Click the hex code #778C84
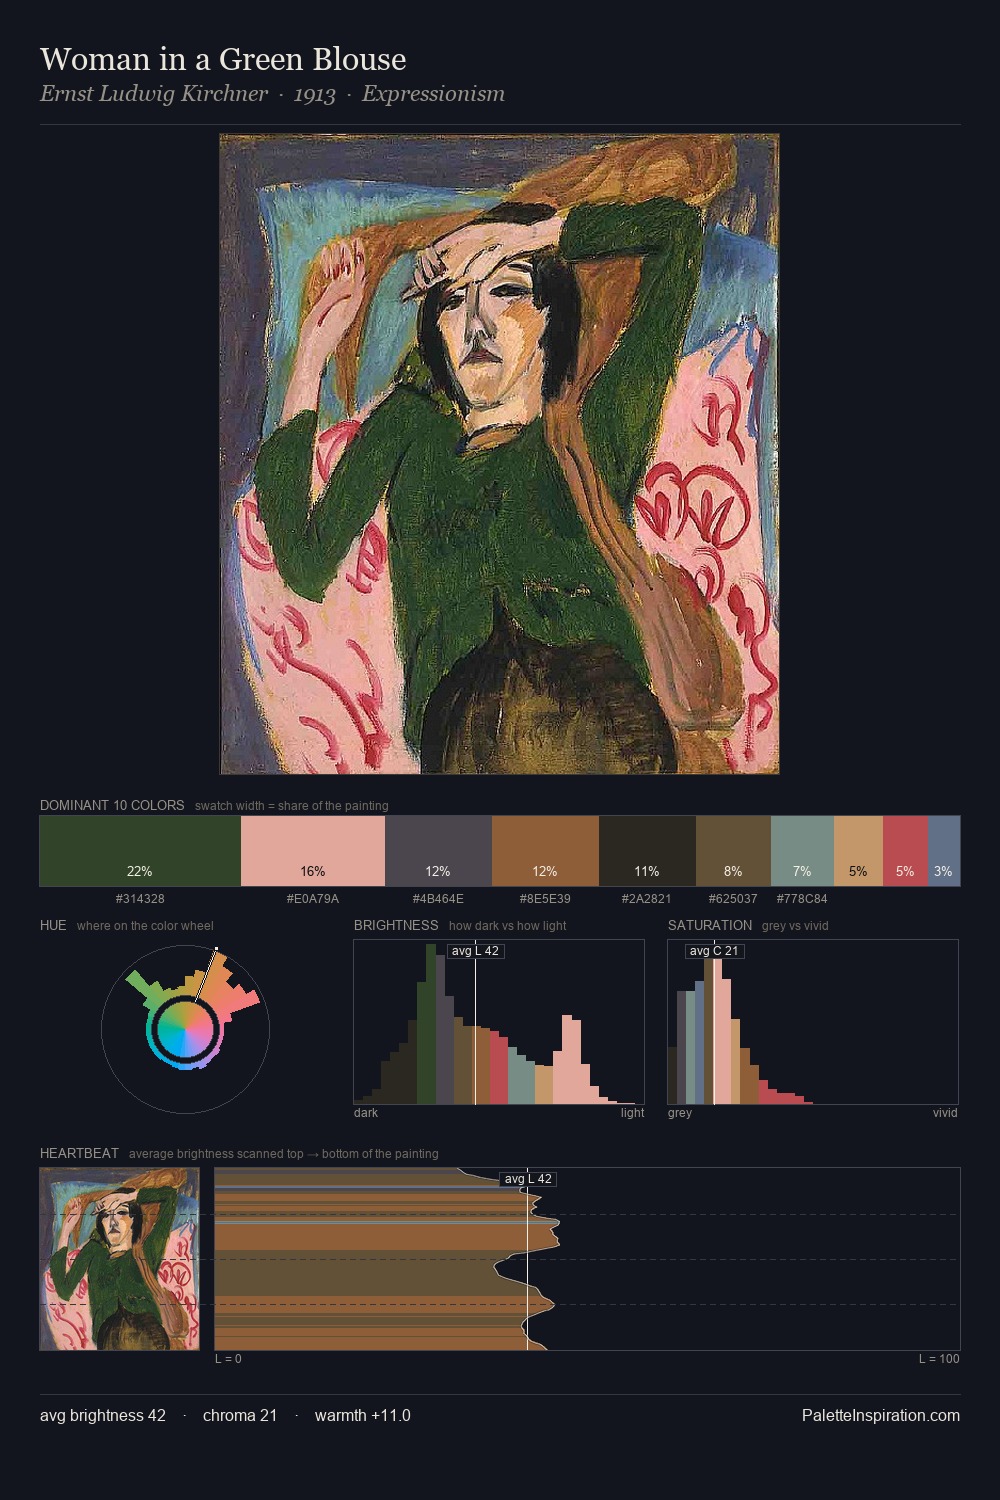 [802, 899]
